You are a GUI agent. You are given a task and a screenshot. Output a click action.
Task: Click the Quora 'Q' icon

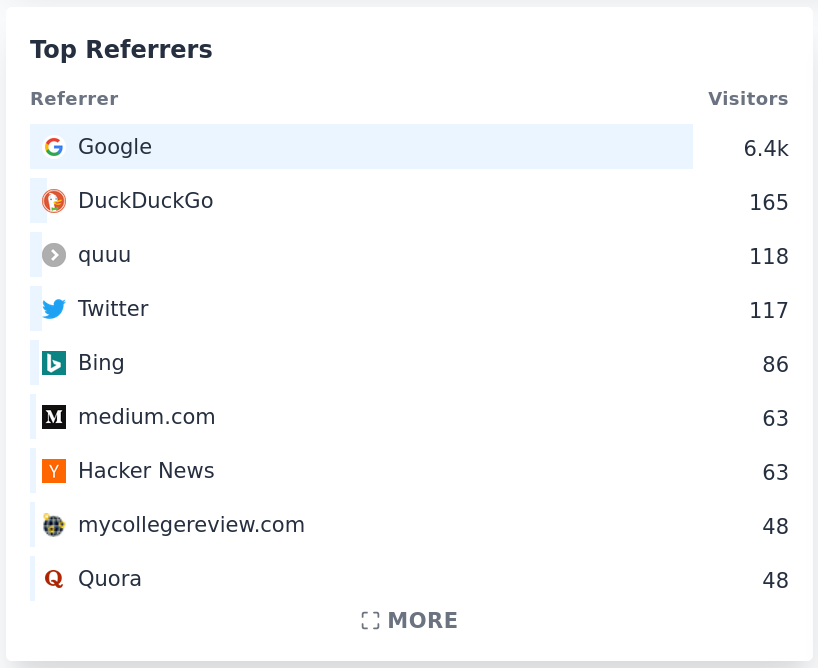click(54, 579)
